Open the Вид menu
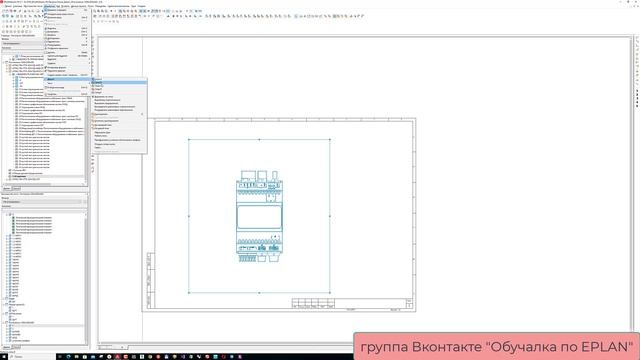 [58, 6]
